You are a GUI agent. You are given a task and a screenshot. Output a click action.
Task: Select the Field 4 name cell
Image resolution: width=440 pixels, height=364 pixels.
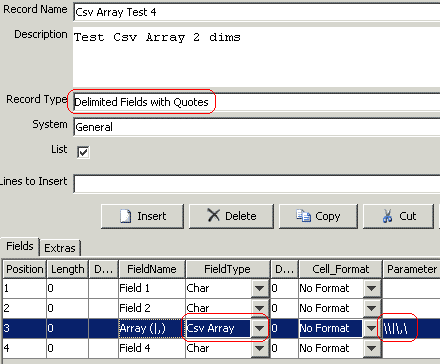coord(152,348)
